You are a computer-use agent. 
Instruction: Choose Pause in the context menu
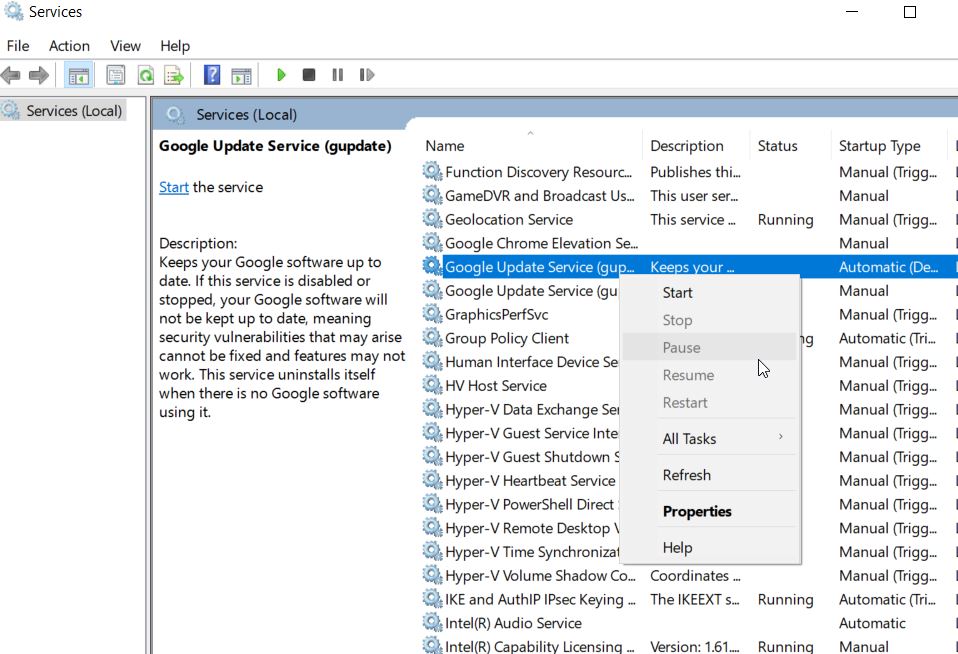(710, 348)
